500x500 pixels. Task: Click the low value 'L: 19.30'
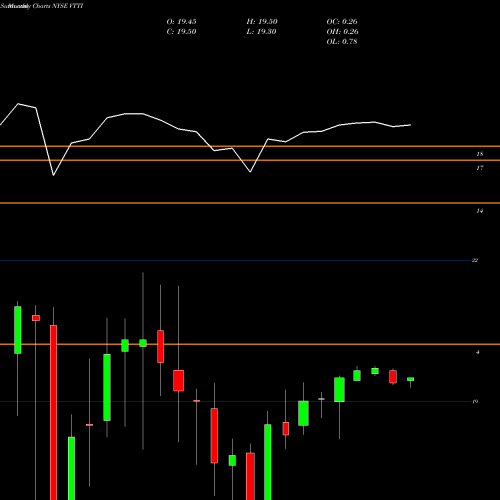coord(261,32)
